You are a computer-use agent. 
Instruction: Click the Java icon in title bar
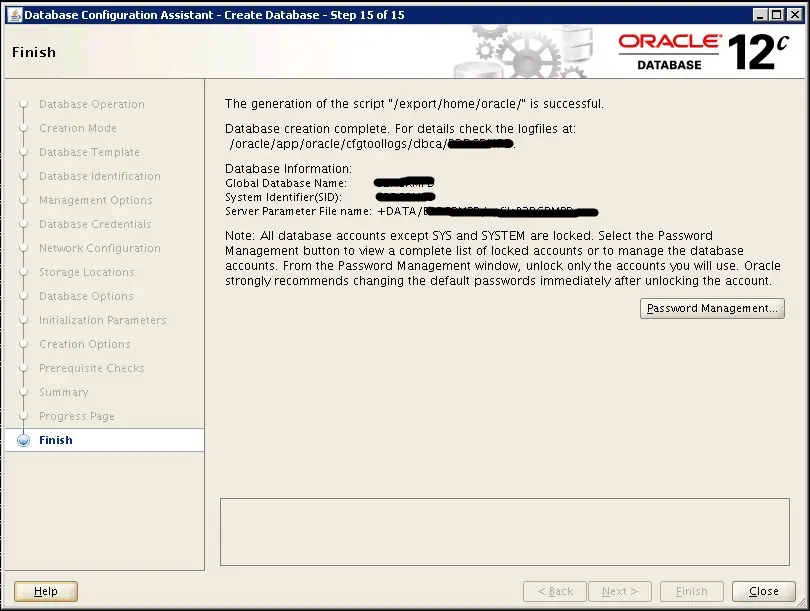[x=15, y=15]
